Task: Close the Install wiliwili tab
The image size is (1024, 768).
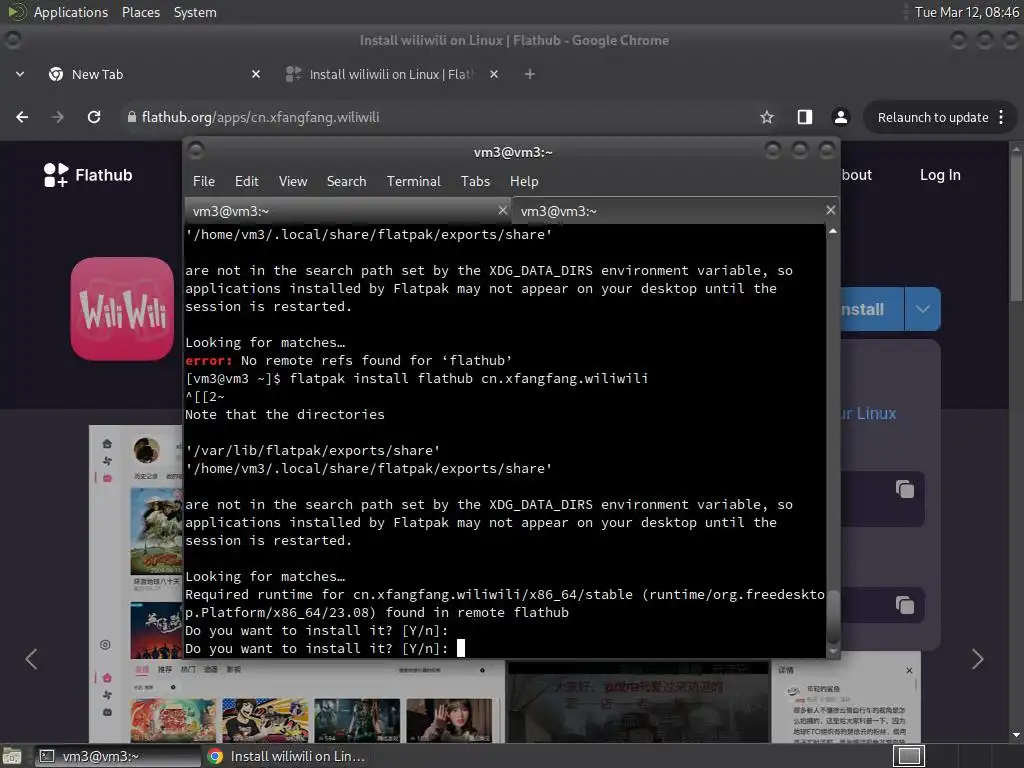Action: point(494,74)
